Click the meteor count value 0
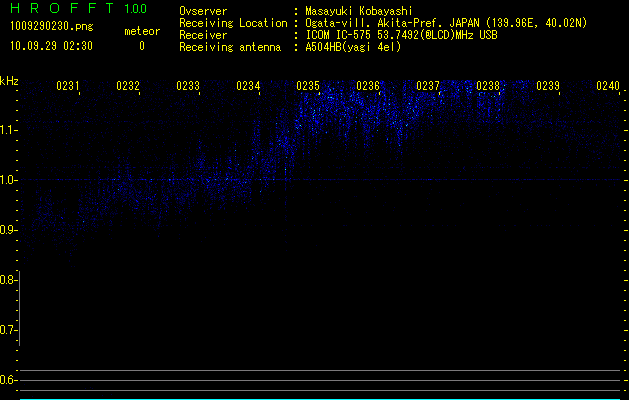This screenshot has height=400, width=629. 142,46
